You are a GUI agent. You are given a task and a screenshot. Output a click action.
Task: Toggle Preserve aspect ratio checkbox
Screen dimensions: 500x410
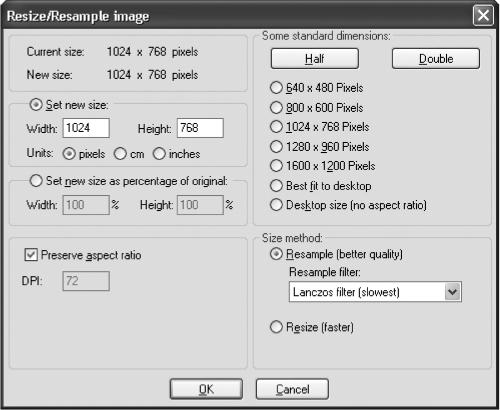pos(31,255)
